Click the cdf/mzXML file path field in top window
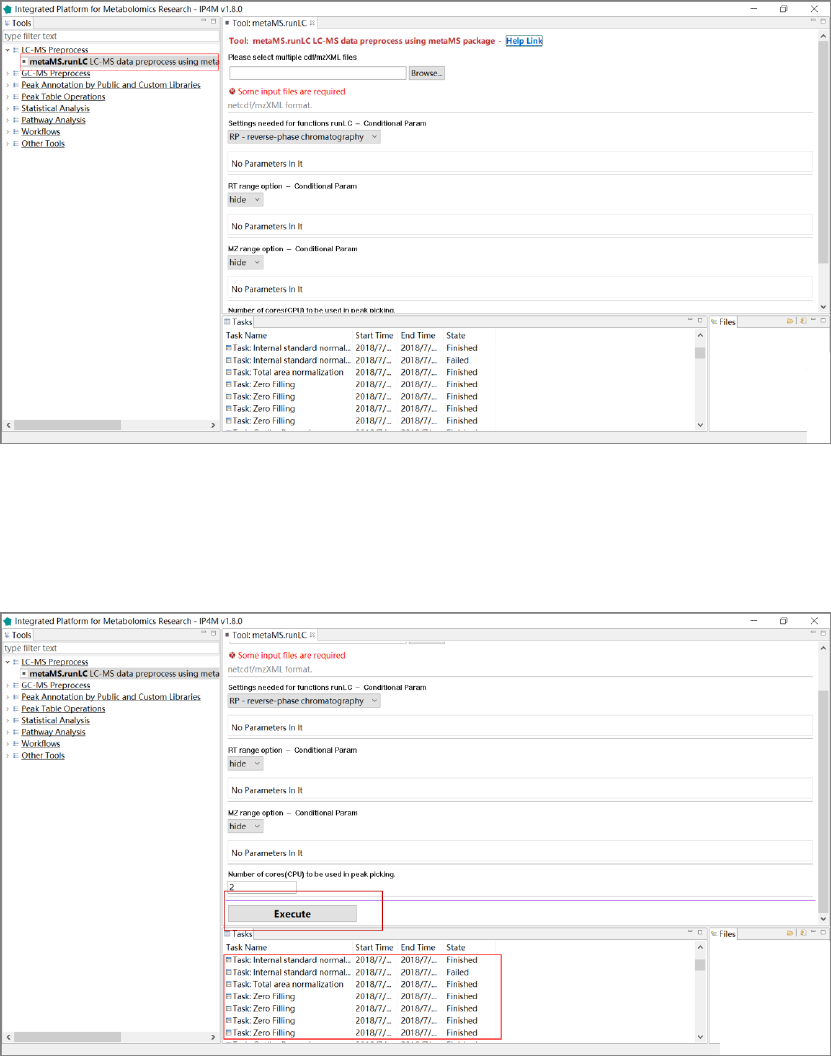Screen dimensions: 831x1056 318,73
